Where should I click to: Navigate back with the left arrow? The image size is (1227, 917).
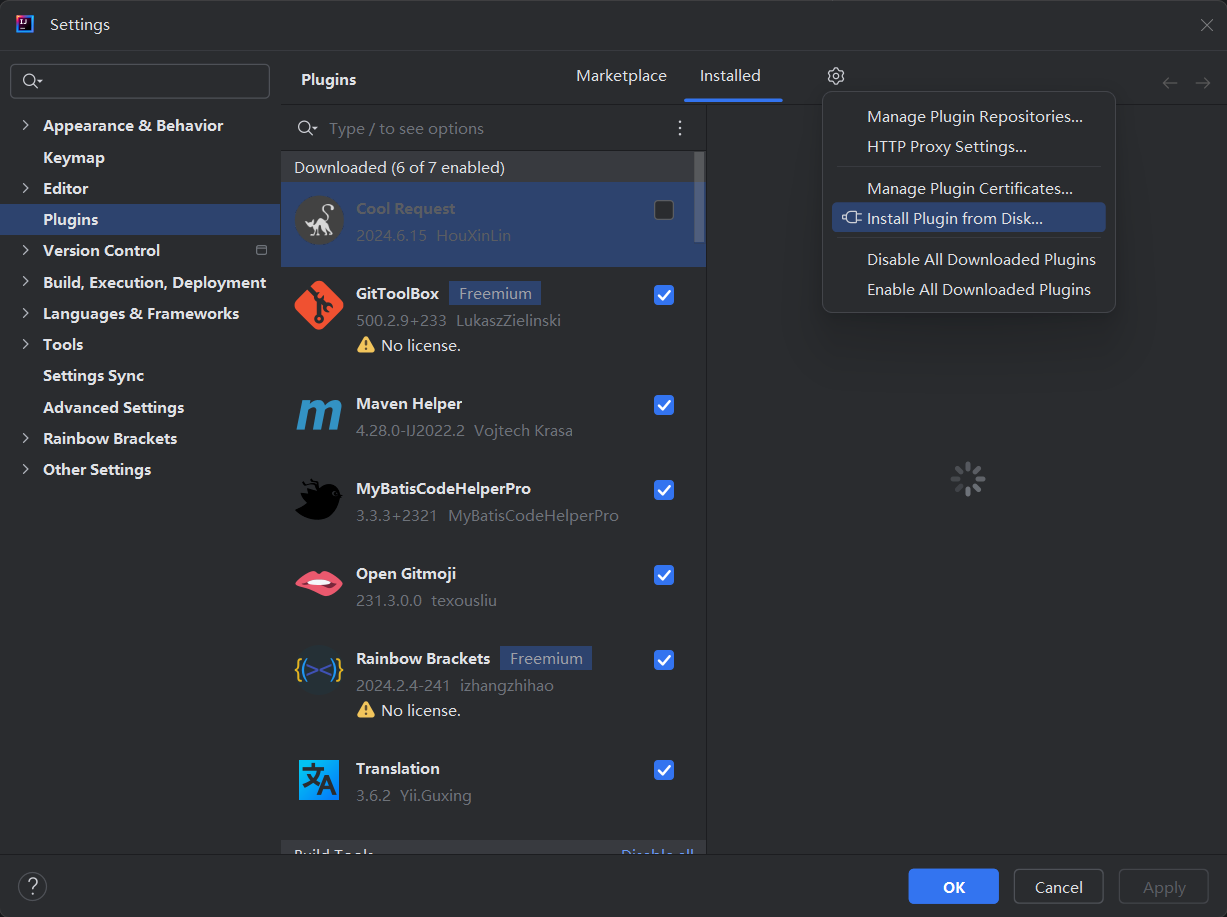(1170, 83)
